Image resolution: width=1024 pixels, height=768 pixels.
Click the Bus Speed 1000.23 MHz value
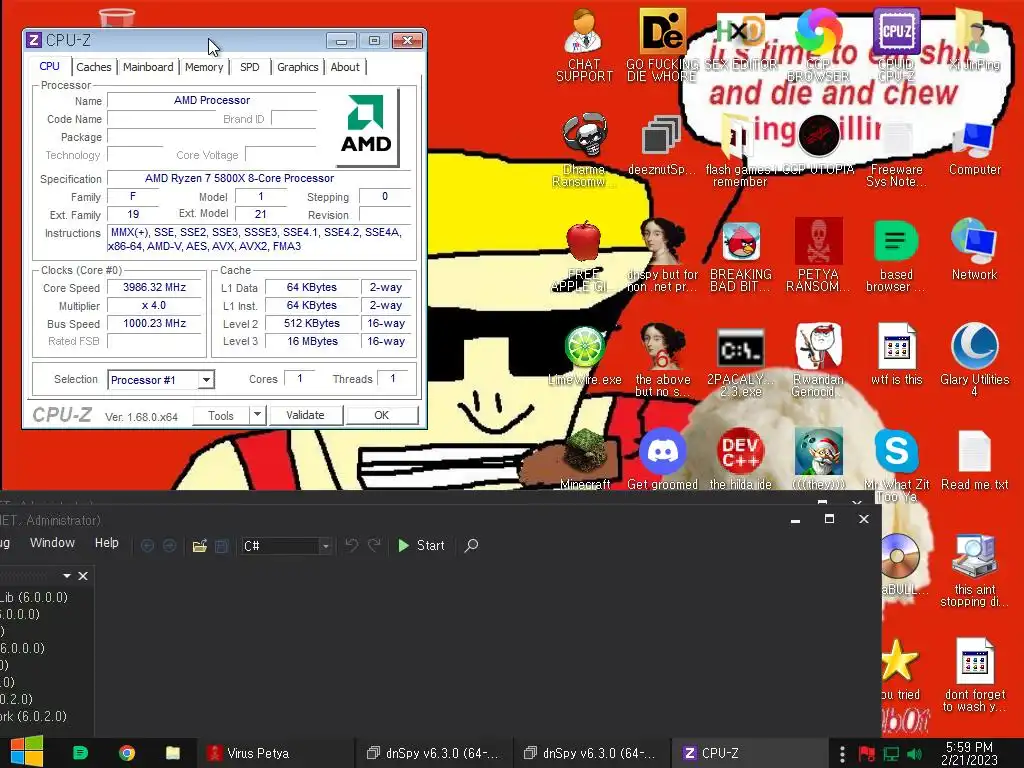155,323
